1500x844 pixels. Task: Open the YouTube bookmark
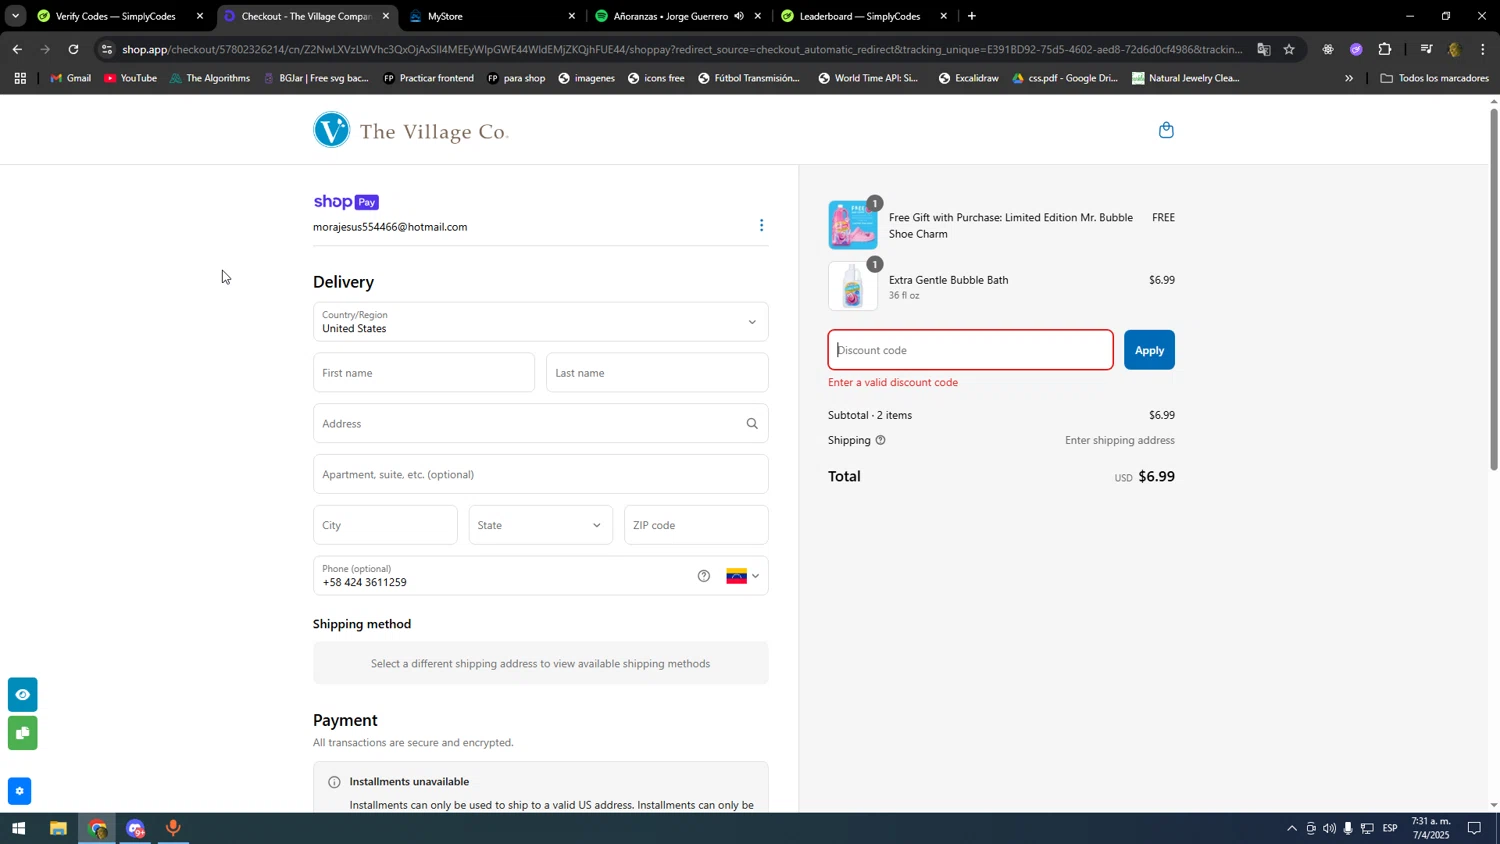[130, 78]
